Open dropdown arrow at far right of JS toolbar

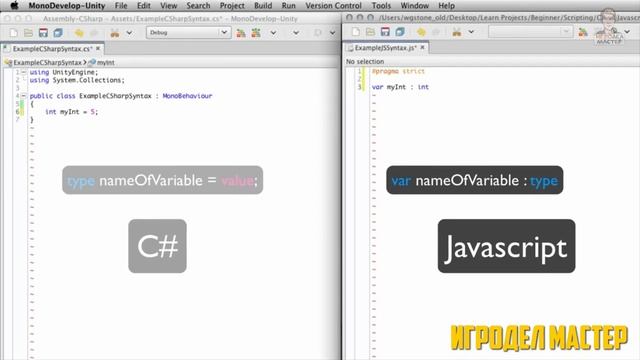pyautogui.click(x=627, y=32)
